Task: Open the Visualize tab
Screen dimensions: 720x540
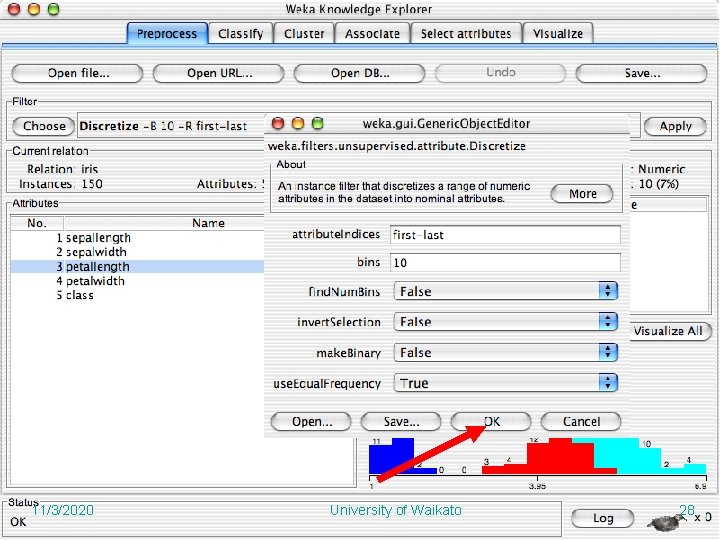Action: (558, 34)
